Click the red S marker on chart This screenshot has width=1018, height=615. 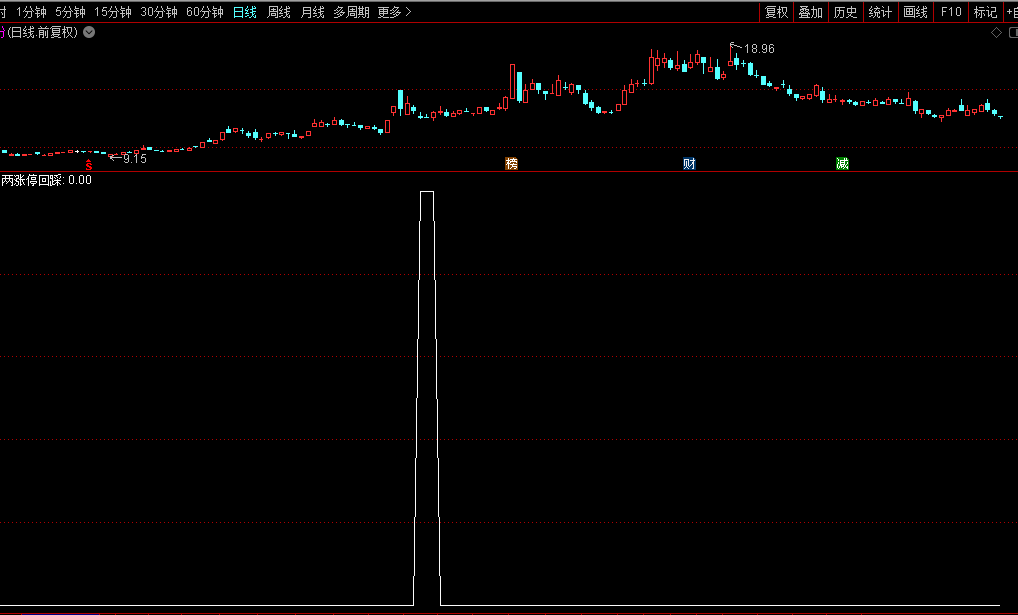[x=88, y=164]
